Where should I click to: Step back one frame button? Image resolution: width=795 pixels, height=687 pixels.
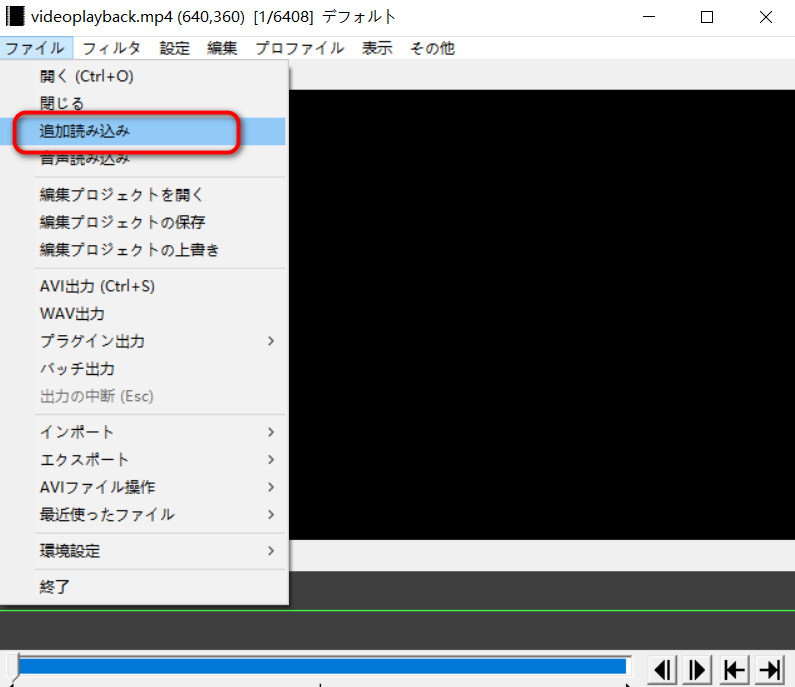[x=663, y=670]
